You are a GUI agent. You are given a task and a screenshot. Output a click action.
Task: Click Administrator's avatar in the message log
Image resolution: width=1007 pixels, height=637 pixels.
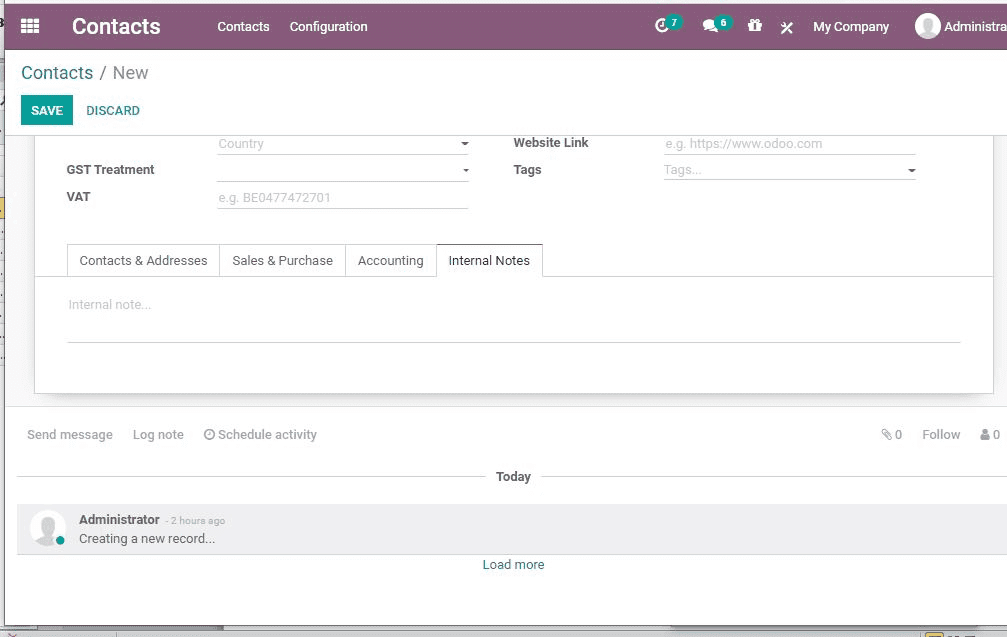(x=48, y=528)
